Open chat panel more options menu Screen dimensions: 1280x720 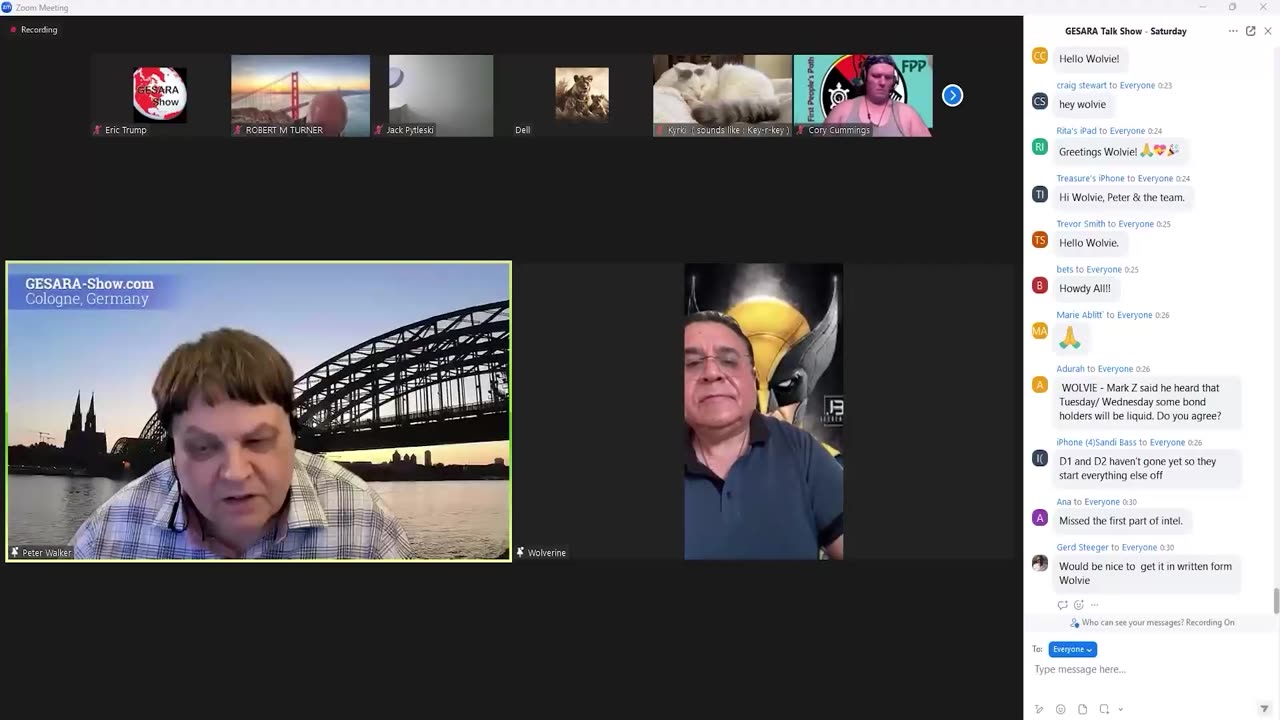[1233, 31]
